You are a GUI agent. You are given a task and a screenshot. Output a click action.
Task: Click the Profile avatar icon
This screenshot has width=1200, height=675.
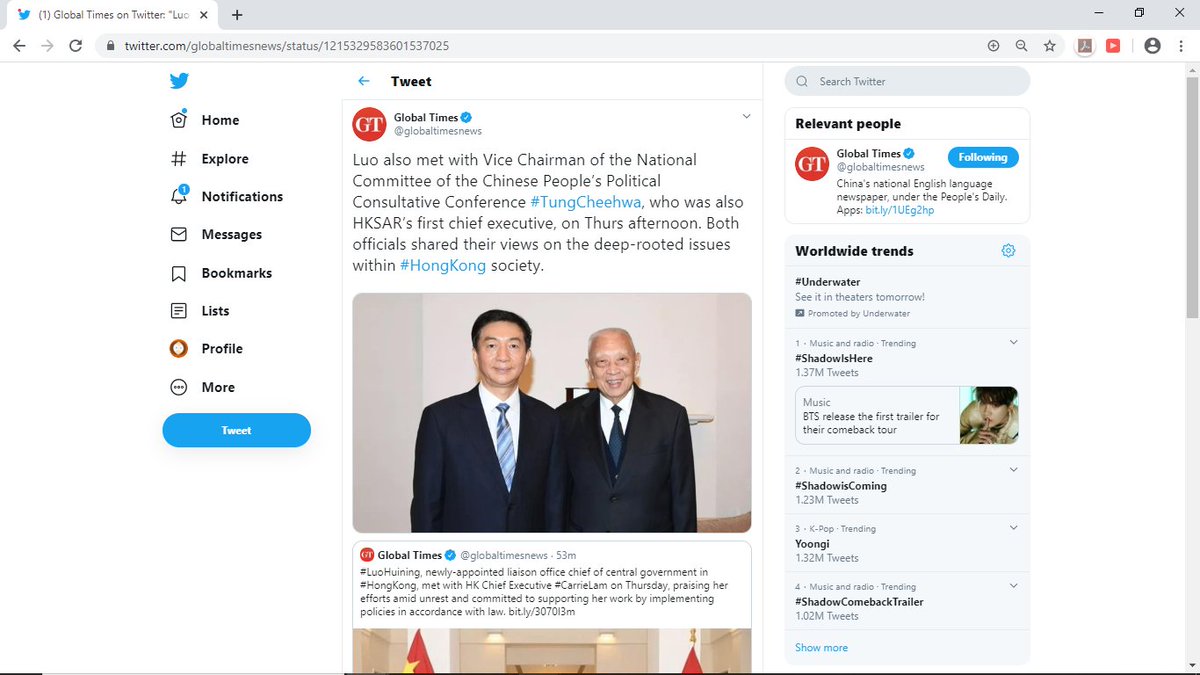(x=179, y=349)
